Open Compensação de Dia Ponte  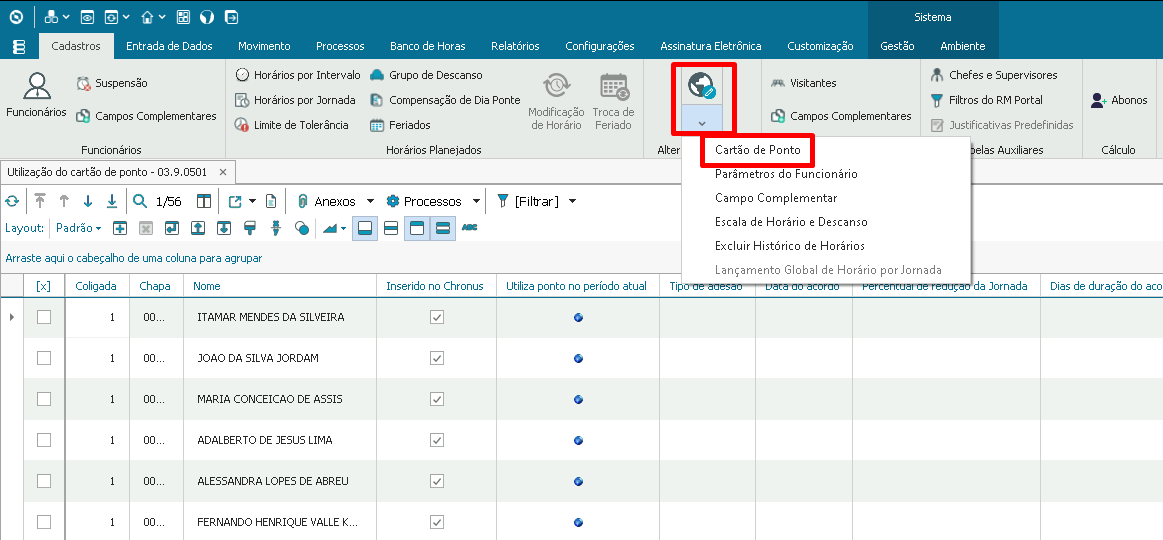[x=445, y=100]
